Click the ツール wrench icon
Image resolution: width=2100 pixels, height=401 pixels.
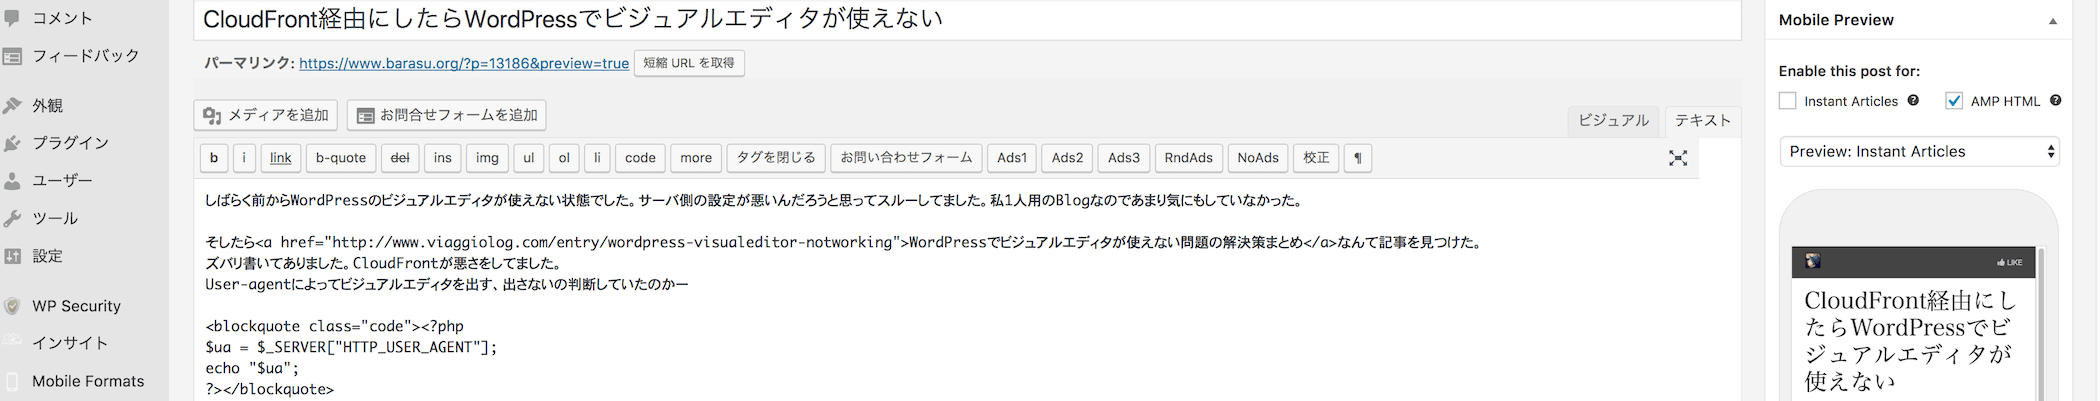[x=12, y=218]
